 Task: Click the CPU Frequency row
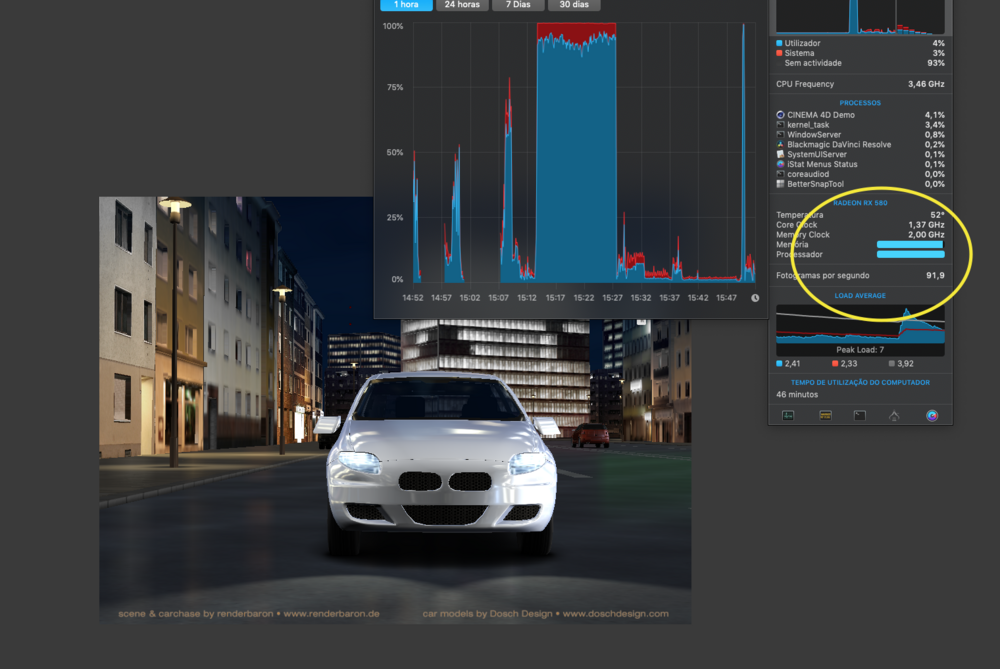click(x=860, y=84)
